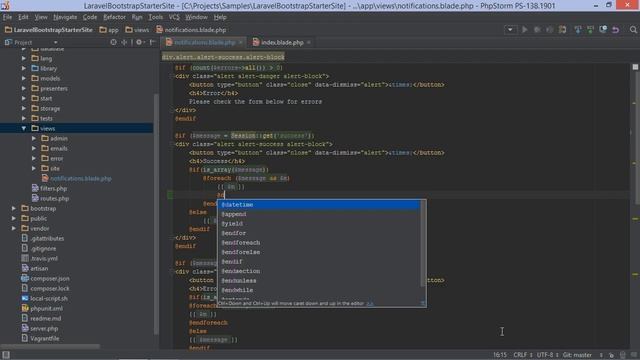Click the app breadcrumb in navigation bar

tap(109, 30)
